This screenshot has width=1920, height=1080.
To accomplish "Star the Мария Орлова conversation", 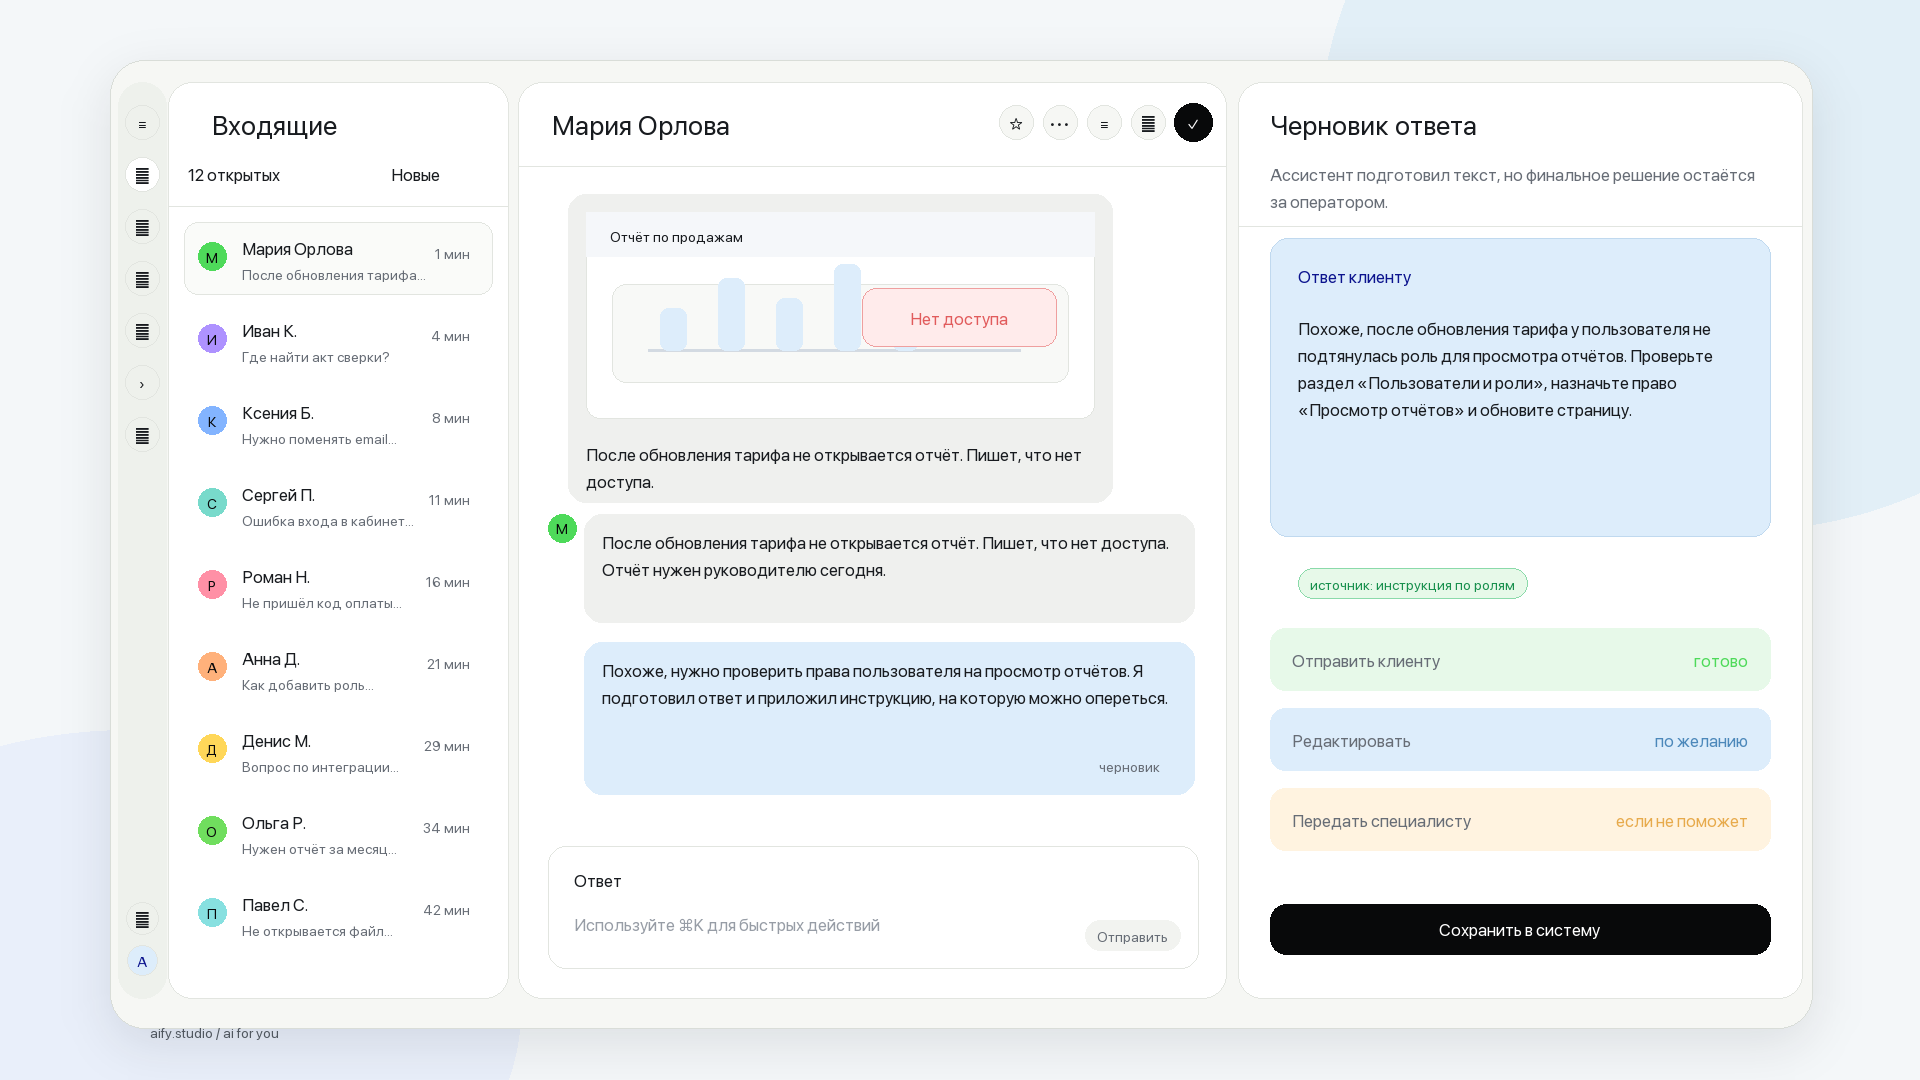I will (x=1016, y=123).
